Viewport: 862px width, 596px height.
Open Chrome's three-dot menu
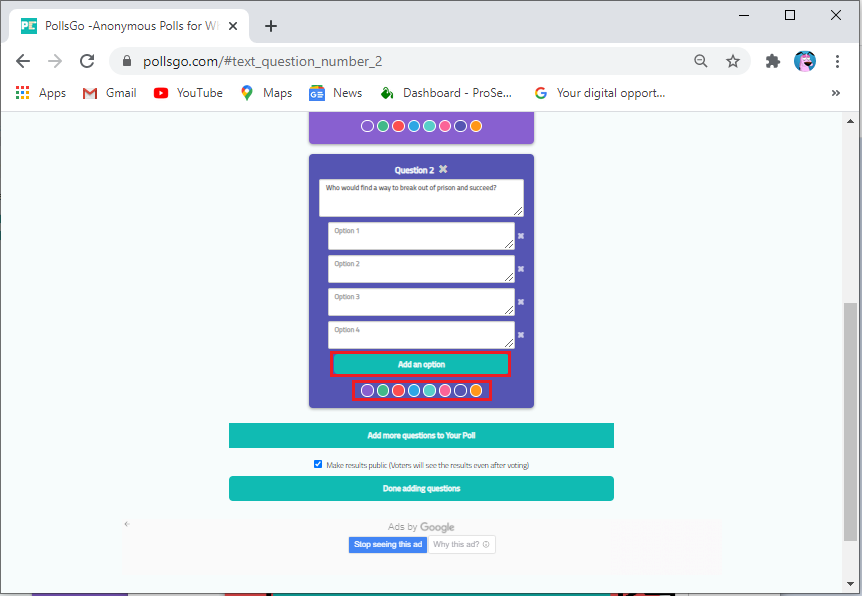837,61
